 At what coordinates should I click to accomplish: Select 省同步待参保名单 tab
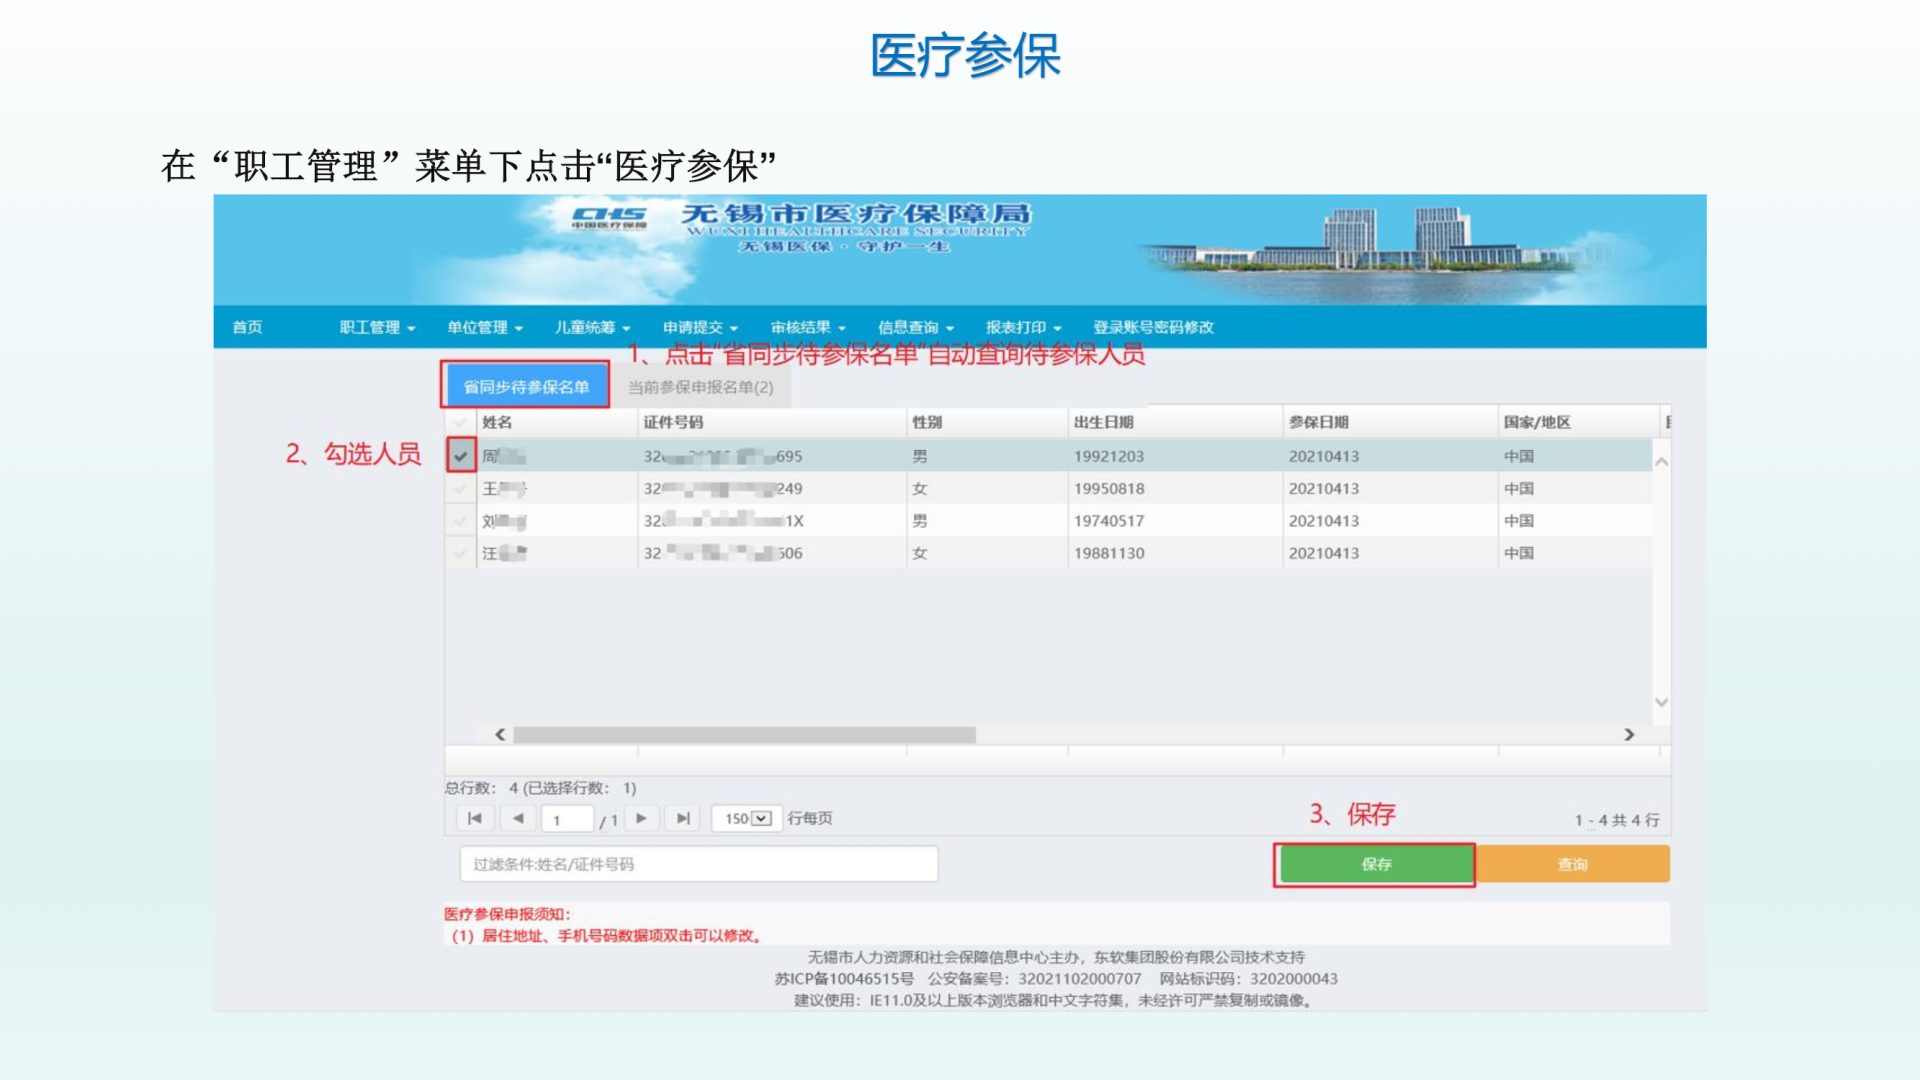click(x=526, y=387)
